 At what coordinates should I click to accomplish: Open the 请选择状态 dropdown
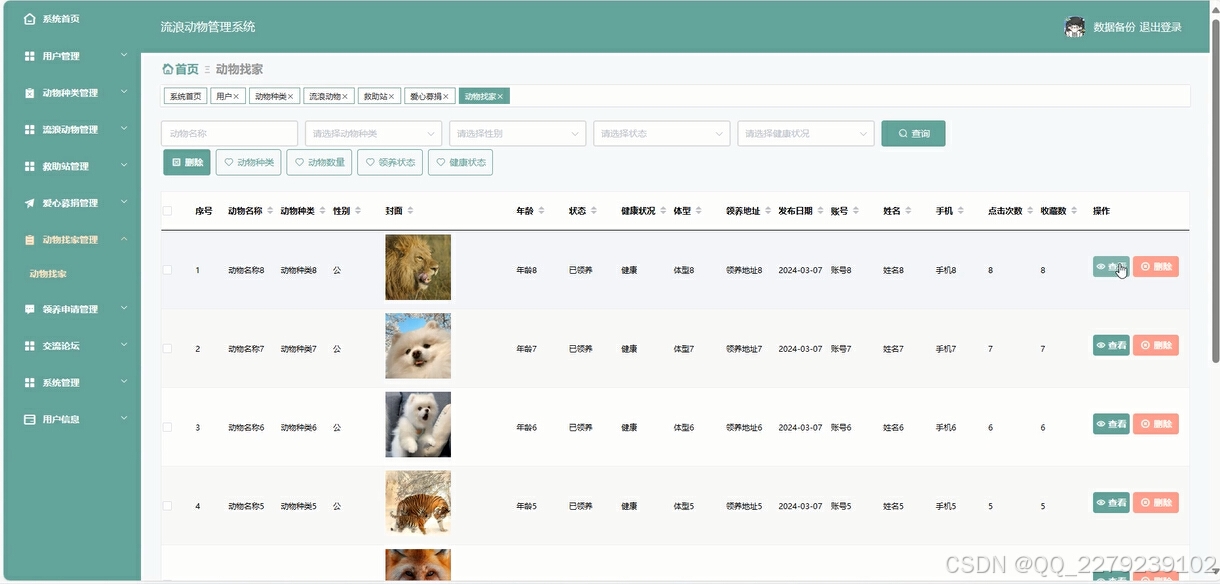[x=661, y=133]
